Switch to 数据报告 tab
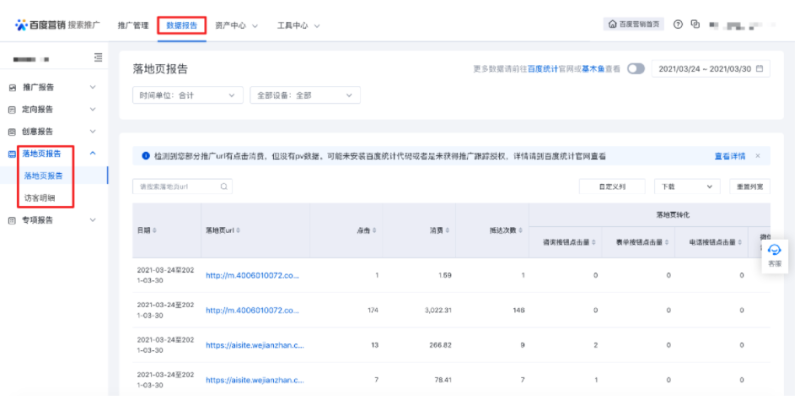Image resolution: width=800 pixels, height=400 pixels. click(x=182, y=26)
